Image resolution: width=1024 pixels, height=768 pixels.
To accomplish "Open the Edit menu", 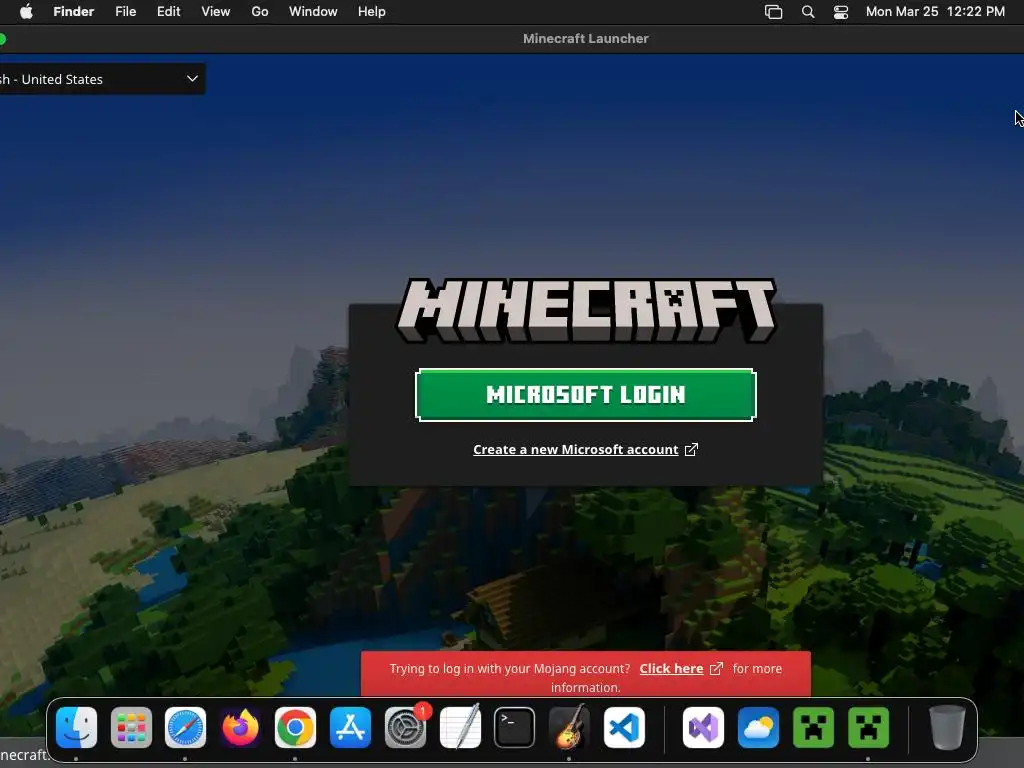I will pos(168,12).
